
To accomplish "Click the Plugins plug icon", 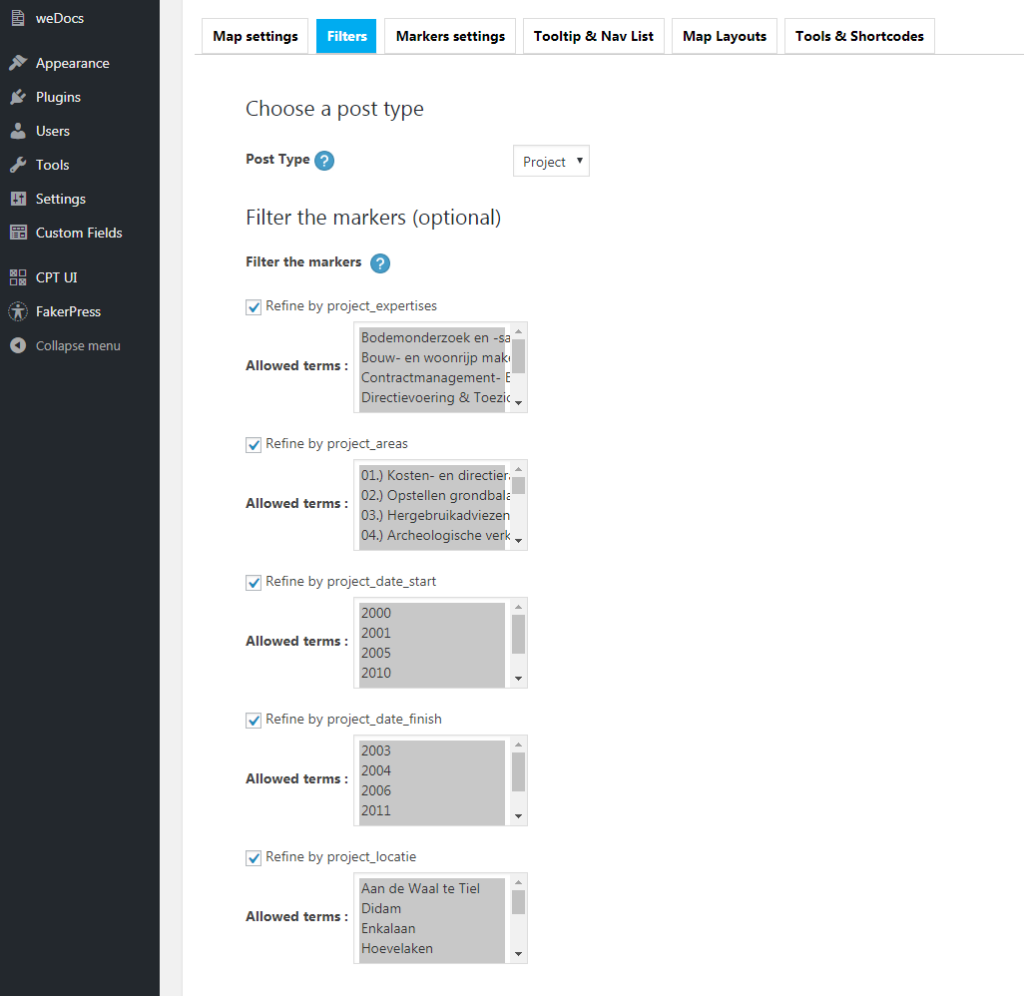I will point(18,97).
